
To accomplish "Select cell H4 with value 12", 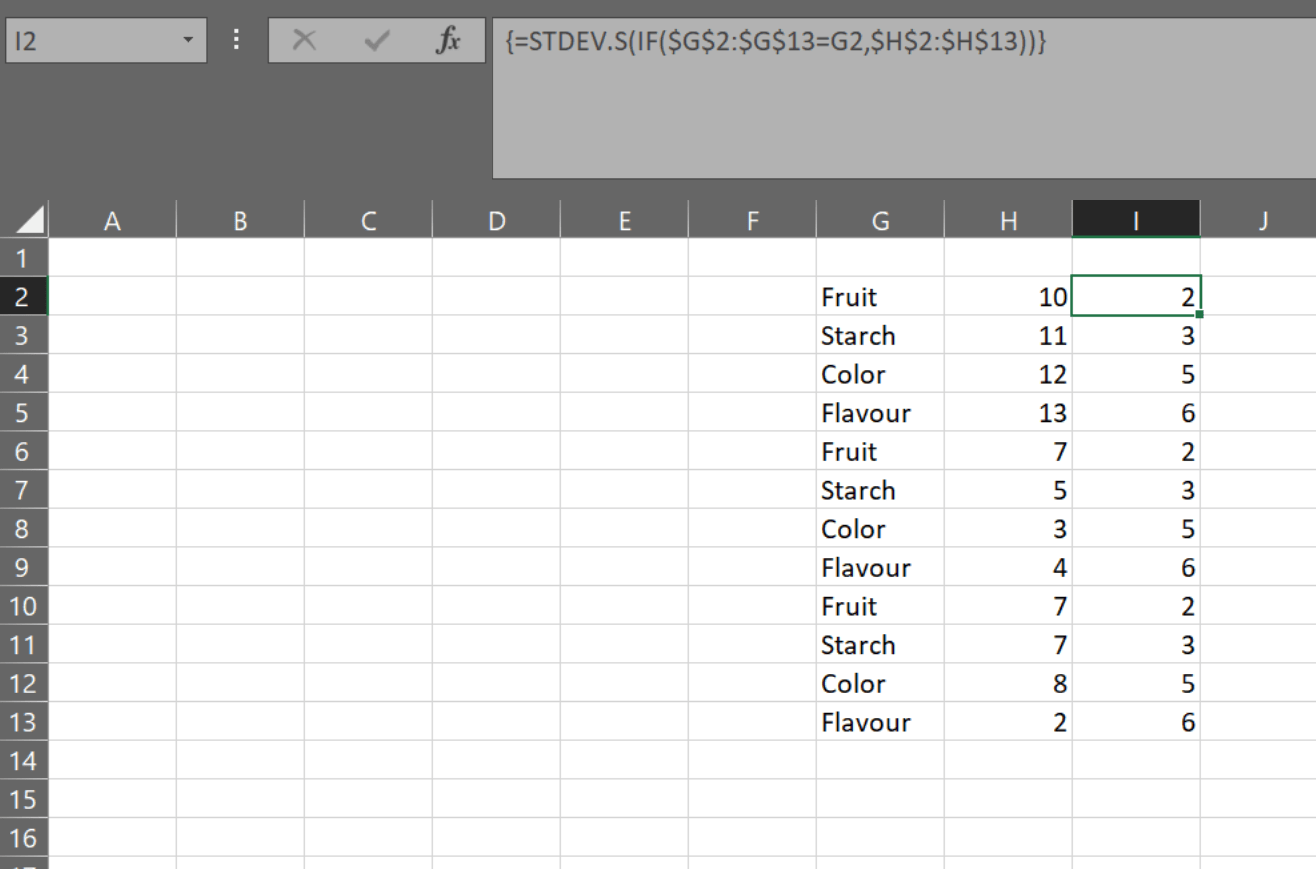I will click(1008, 375).
